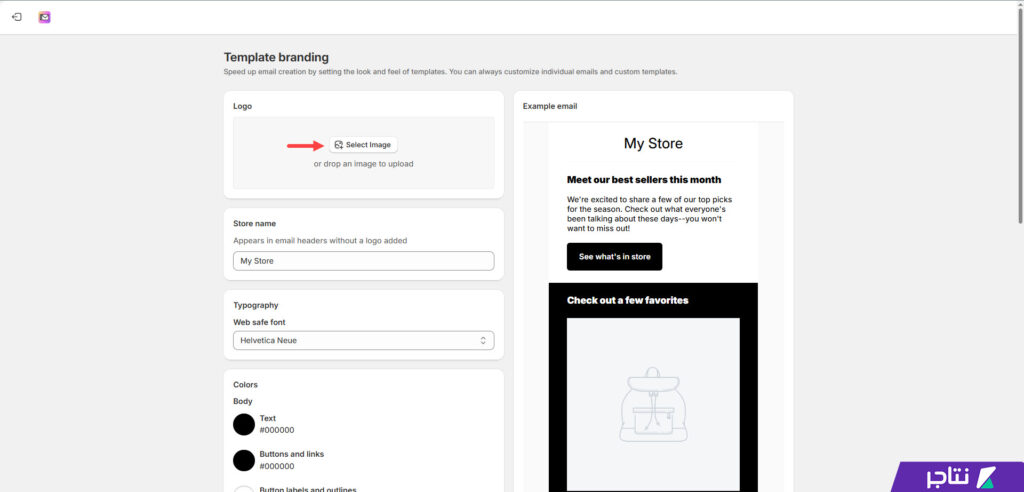The image size is (1024, 492).
Task: Click 'Appears in email headers' helper text
Action: [320, 241]
